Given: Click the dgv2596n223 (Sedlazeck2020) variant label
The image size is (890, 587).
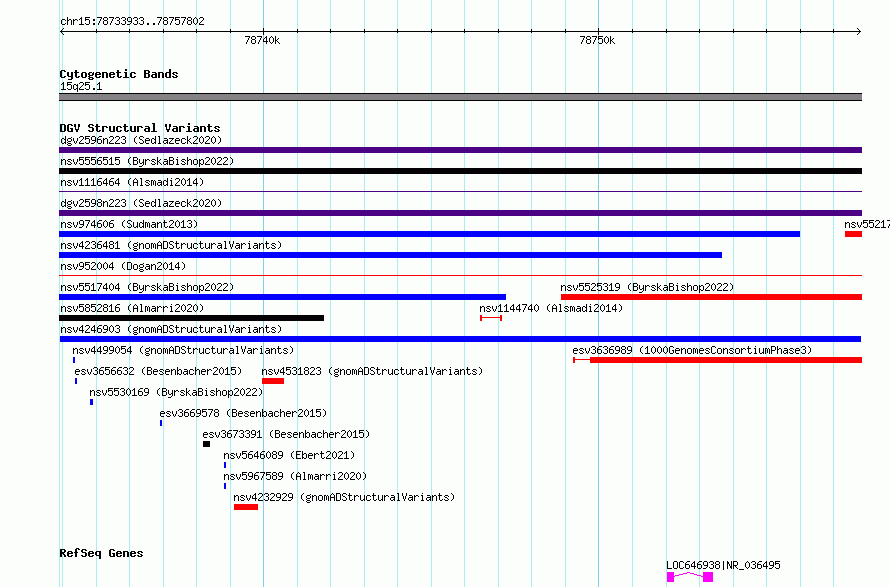Looking at the screenshot, I should point(141,140).
